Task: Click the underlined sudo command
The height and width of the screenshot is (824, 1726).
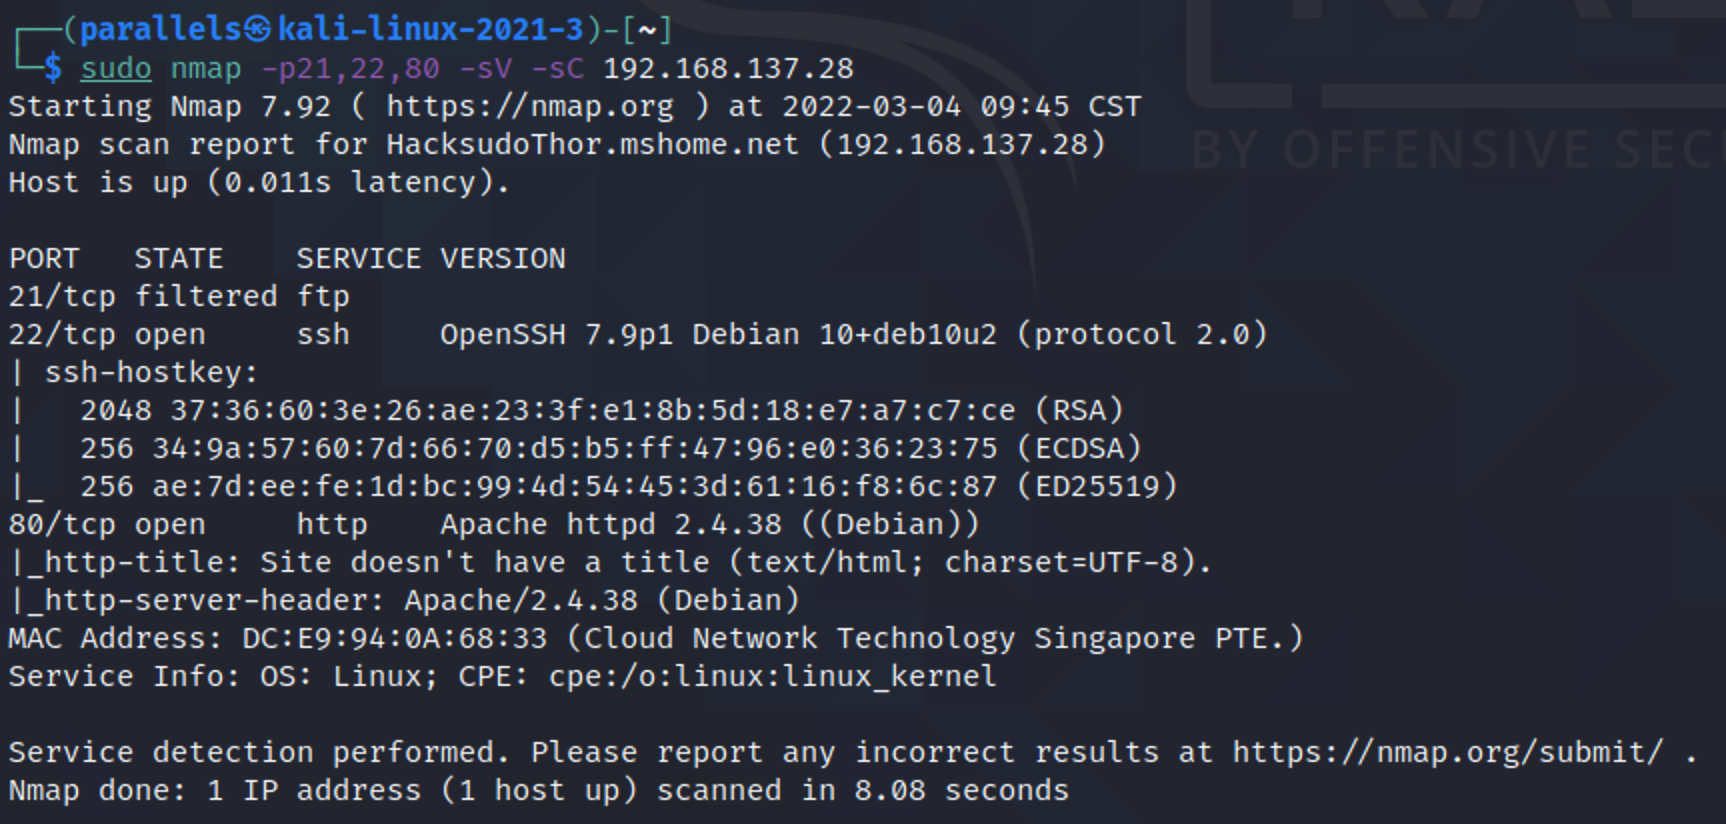Action: [x=116, y=68]
